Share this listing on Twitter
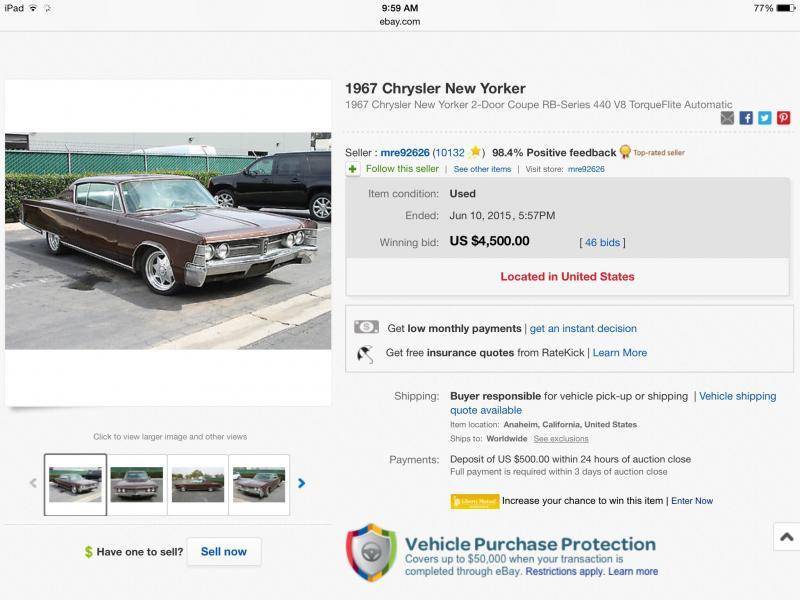800x600 pixels. [765, 118]
